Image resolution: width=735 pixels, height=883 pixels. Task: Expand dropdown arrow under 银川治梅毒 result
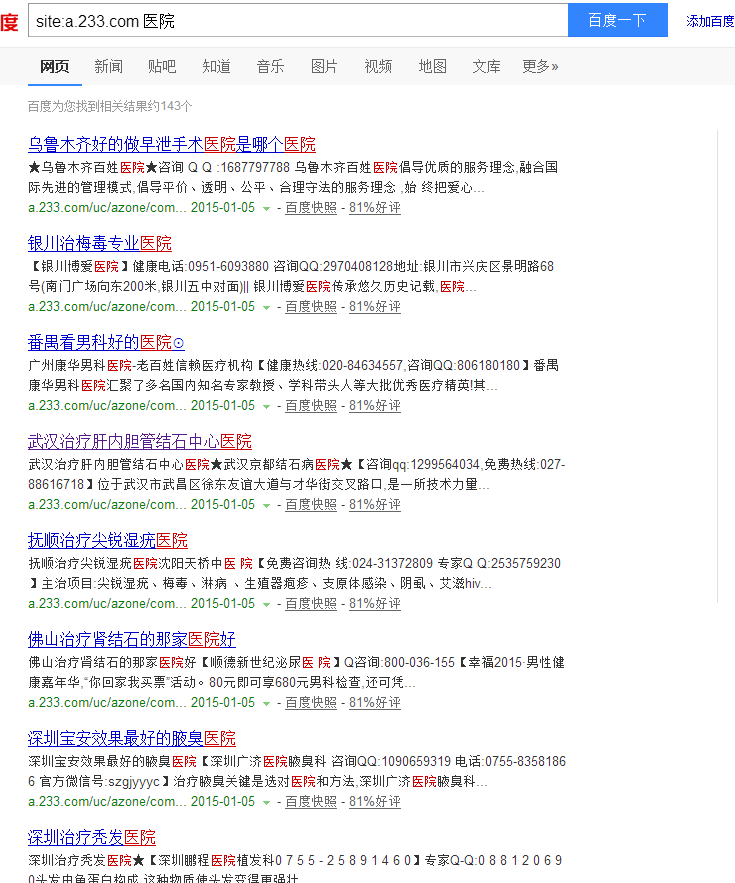pyautogui.click(x=266, y=307)
